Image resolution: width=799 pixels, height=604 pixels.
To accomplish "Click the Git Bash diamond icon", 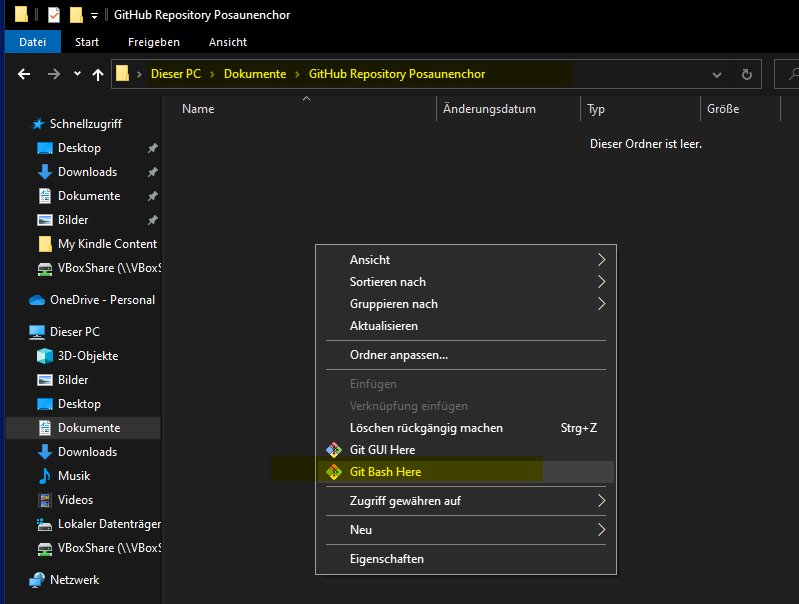I will [334, 472].
